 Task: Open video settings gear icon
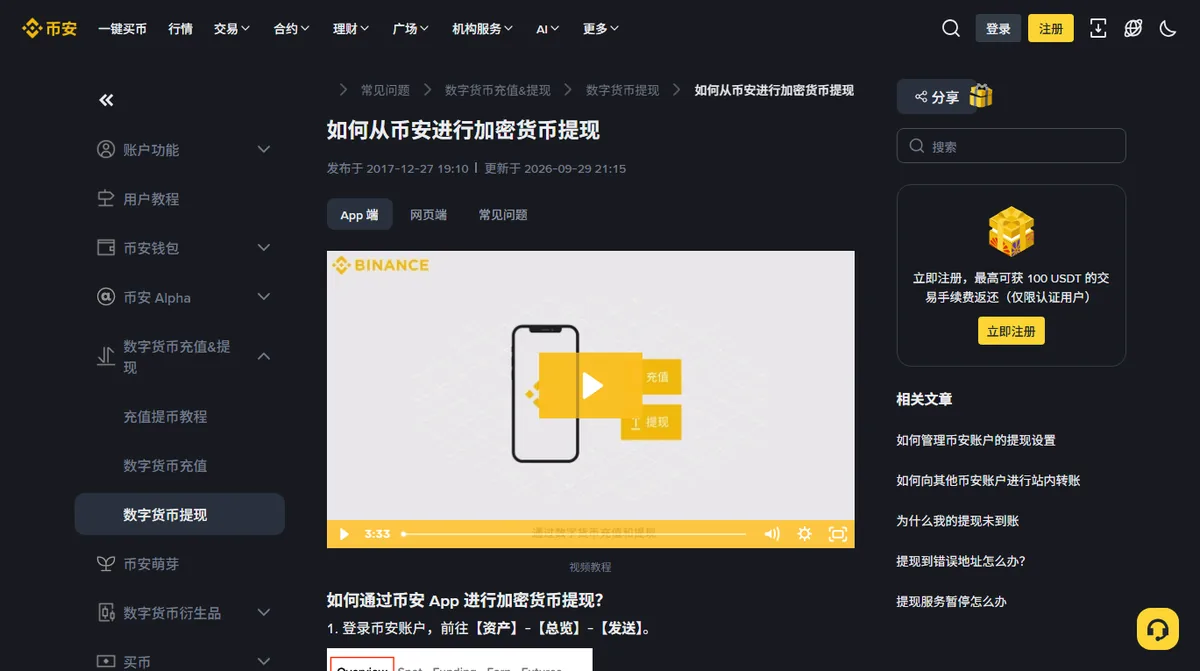tap(804, 534)
